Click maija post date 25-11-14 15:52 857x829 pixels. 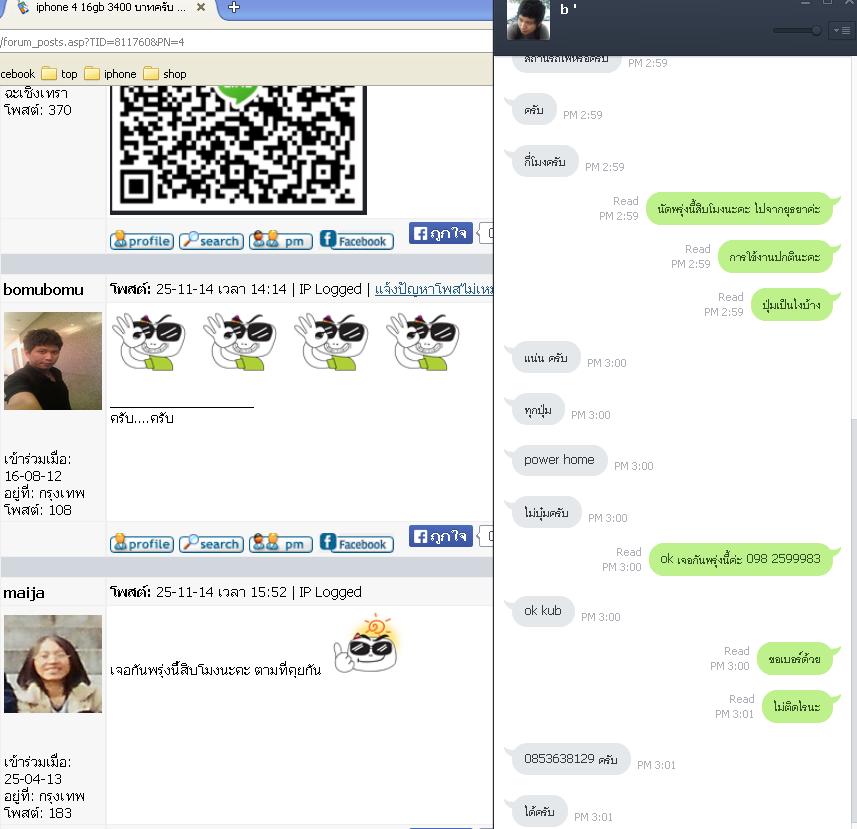pyautogui.click(x=221, y=592)
